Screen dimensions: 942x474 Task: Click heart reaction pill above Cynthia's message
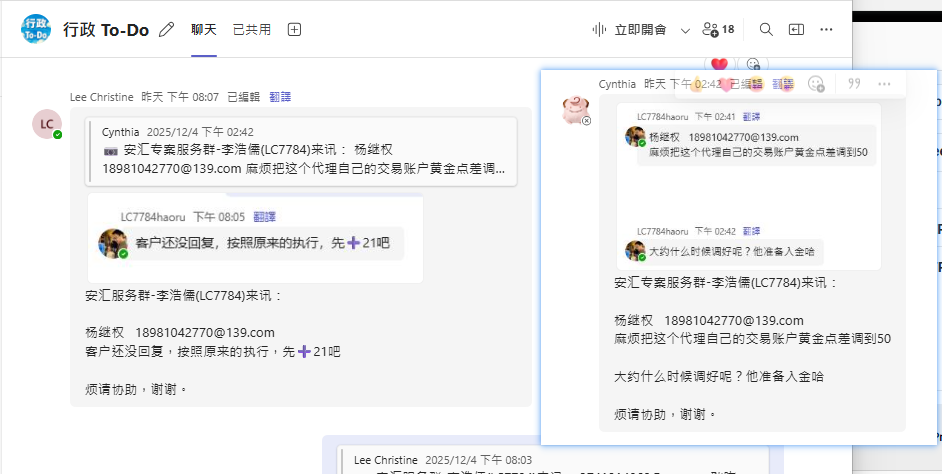719,64
